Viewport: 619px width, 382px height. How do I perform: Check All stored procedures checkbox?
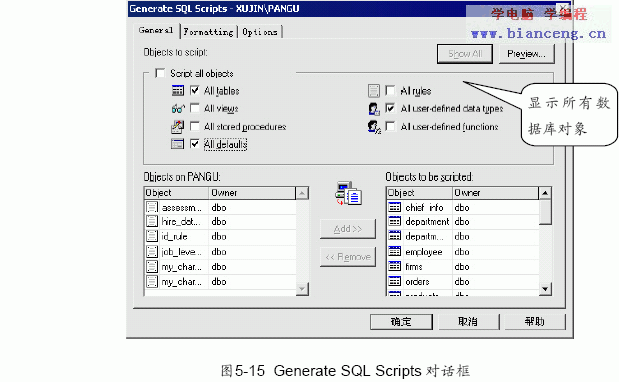[x=195, y=126]
